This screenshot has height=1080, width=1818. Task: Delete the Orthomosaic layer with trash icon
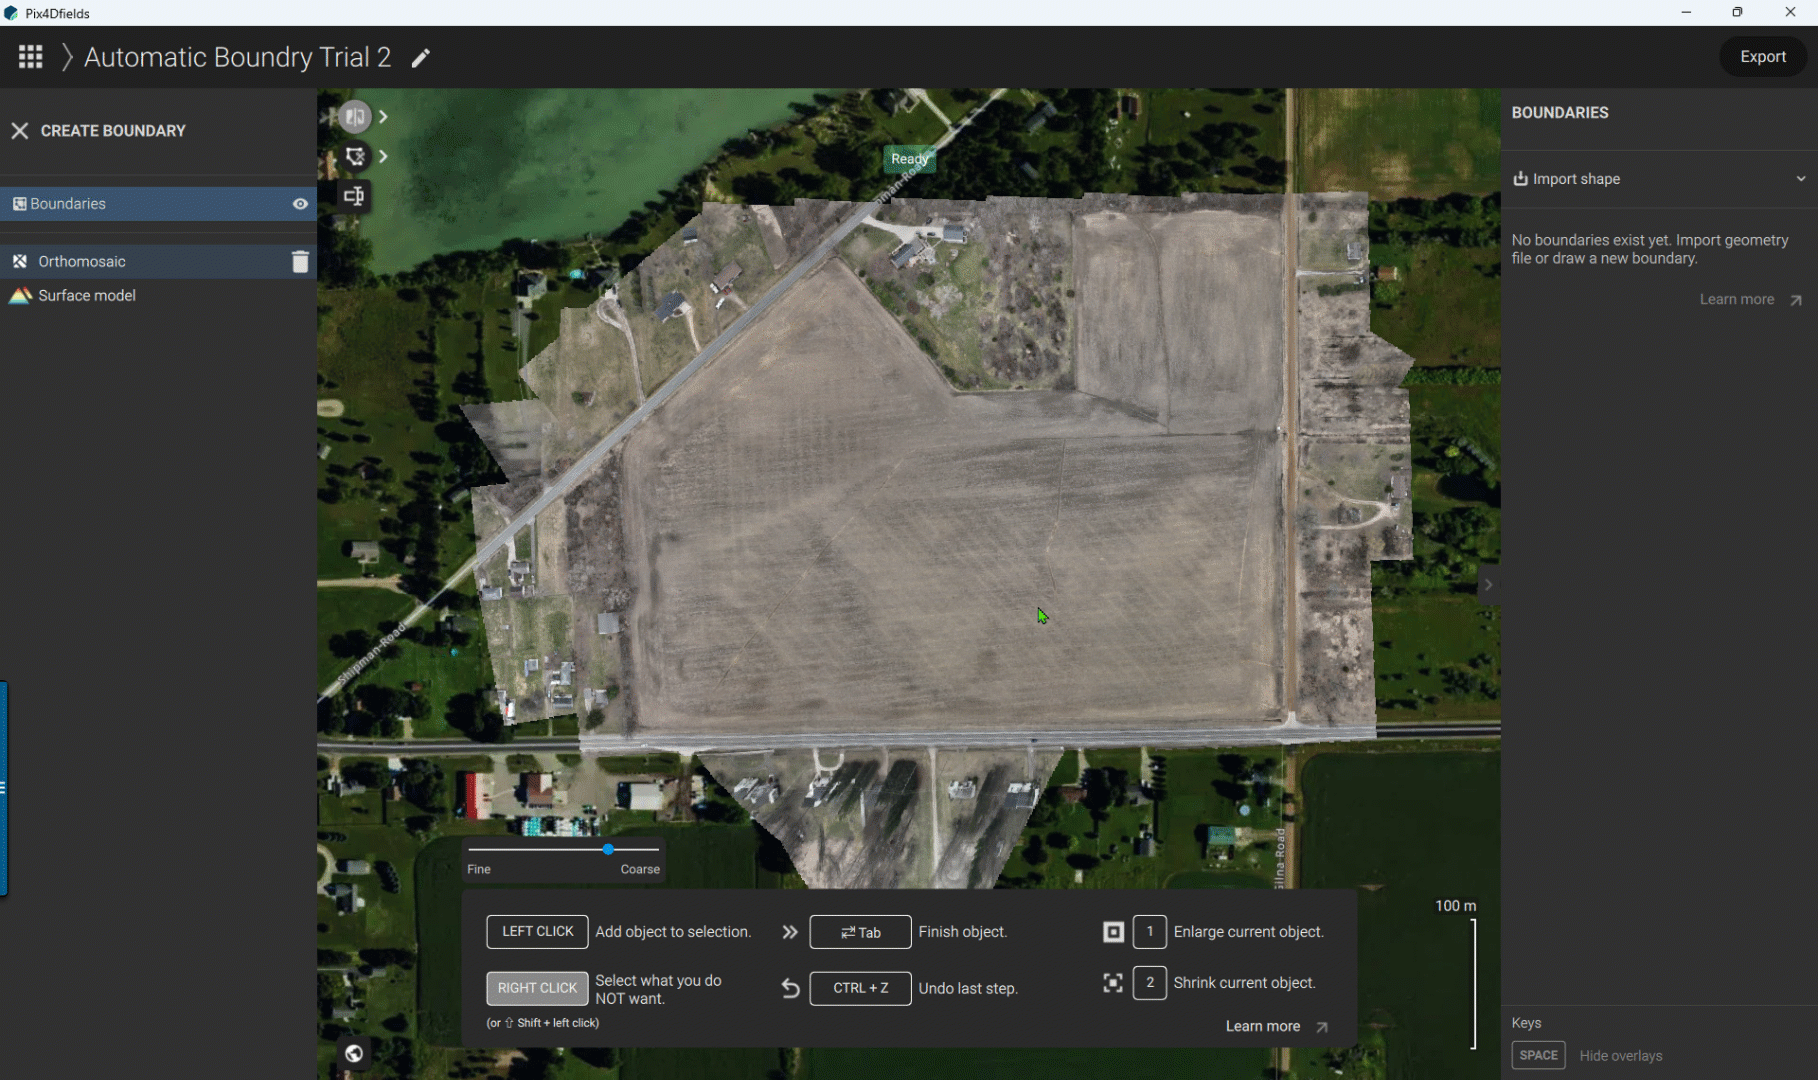(300, 262)
